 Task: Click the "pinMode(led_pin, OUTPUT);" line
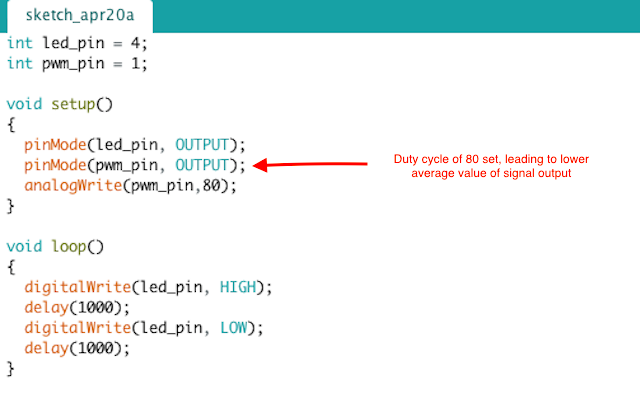135,145
